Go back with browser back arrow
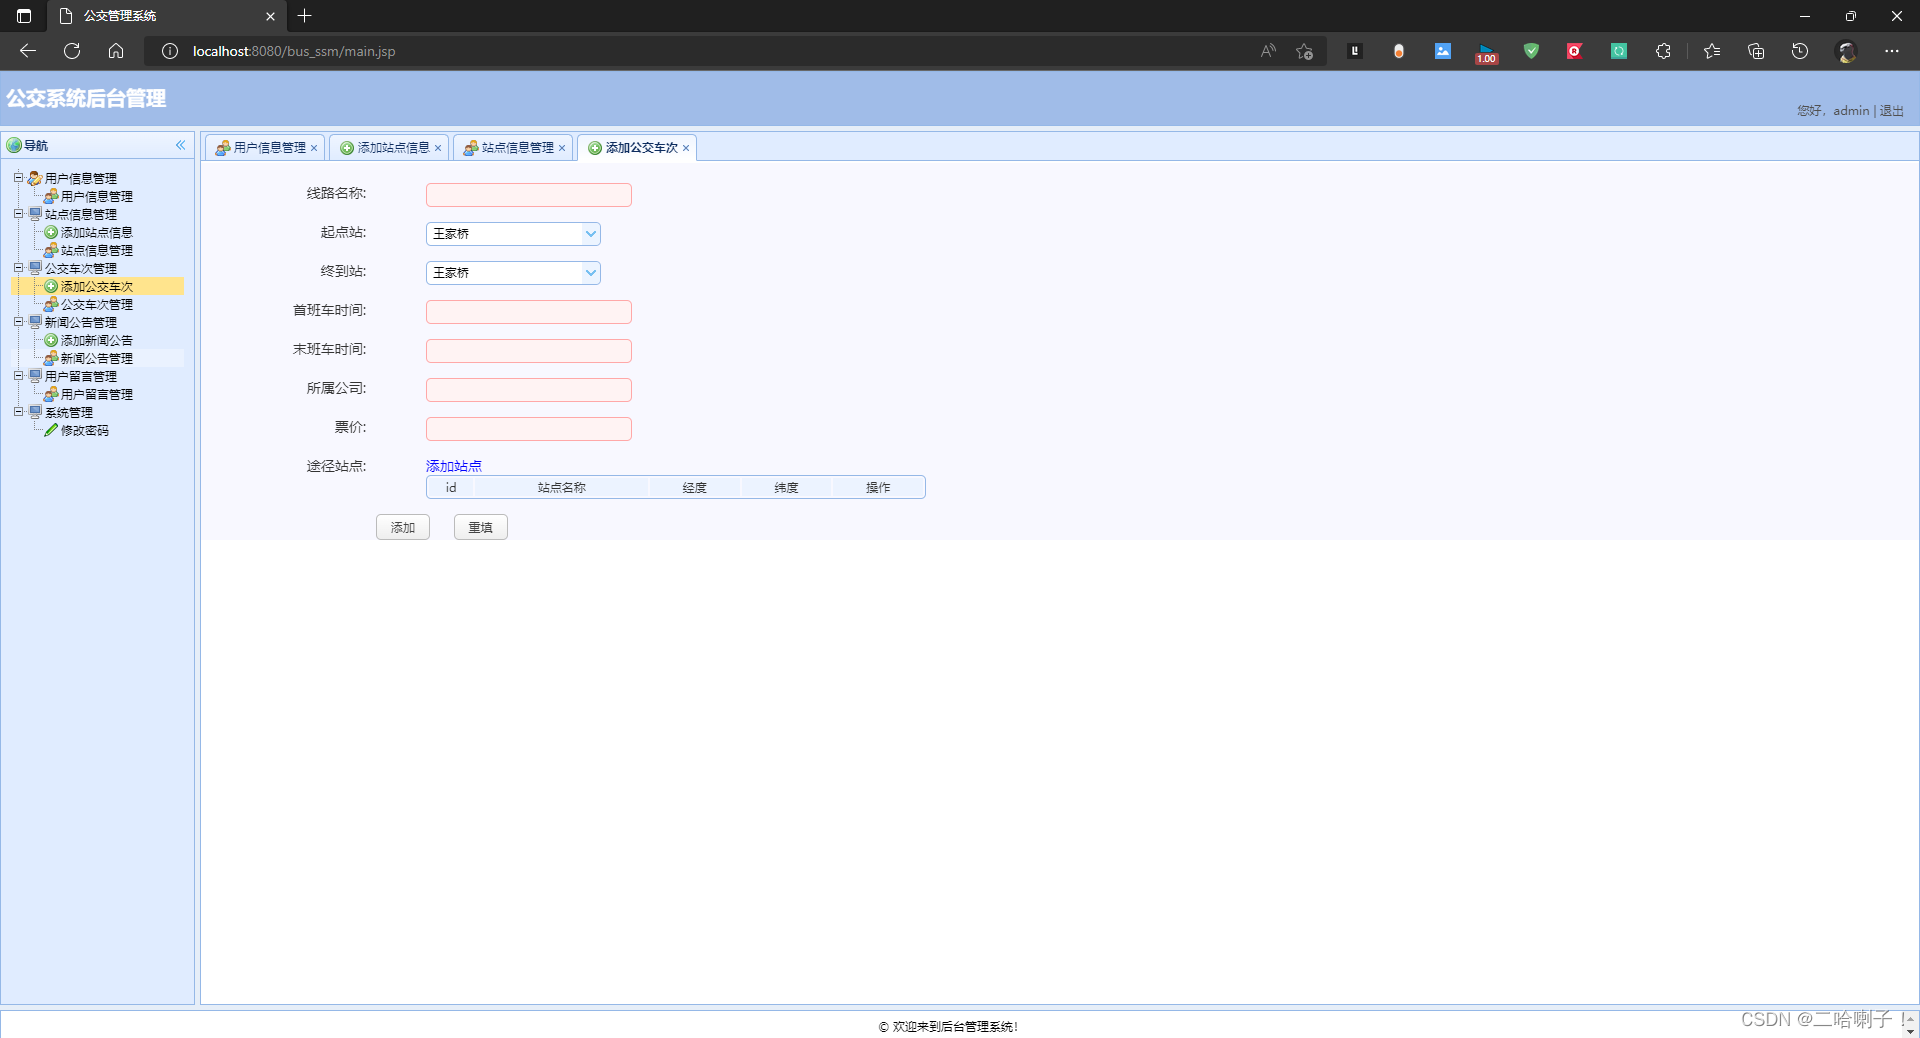The height and width of the screenshot is (1038, 1920). 28,51
